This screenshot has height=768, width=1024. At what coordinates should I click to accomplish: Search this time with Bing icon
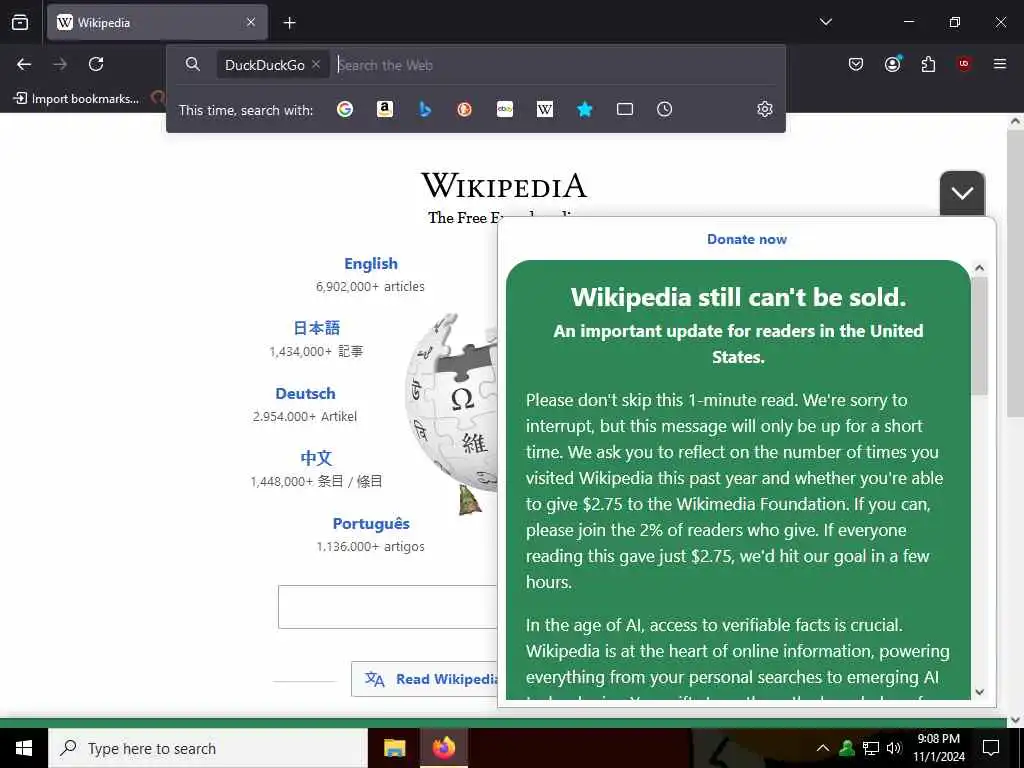[424, 109]
